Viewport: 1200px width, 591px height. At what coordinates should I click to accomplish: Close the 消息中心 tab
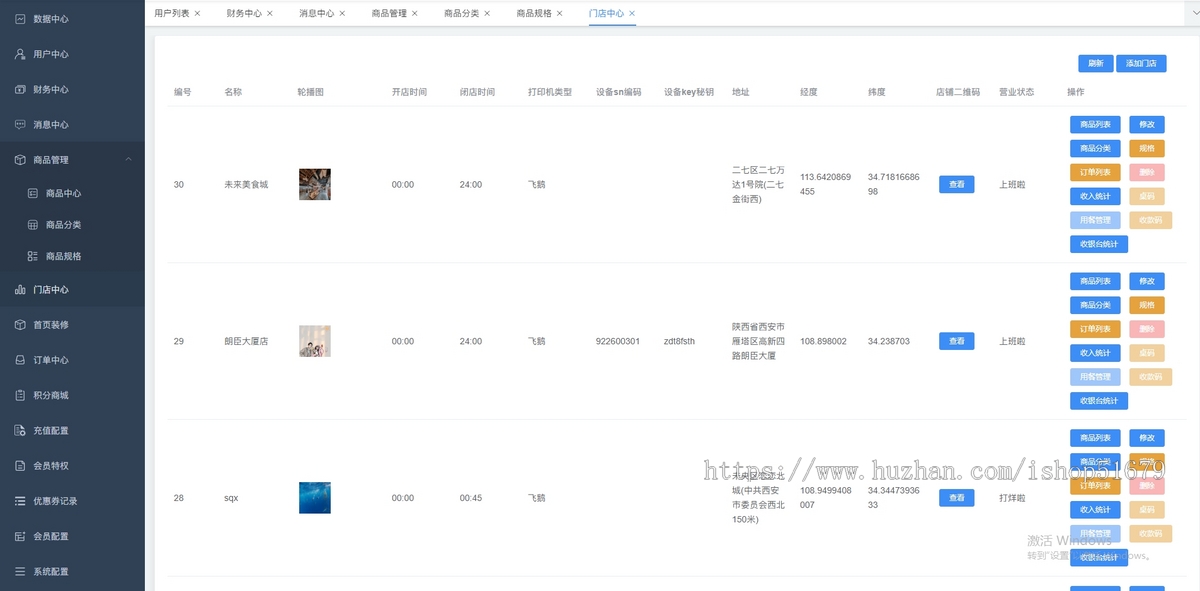tap(342, 13)
